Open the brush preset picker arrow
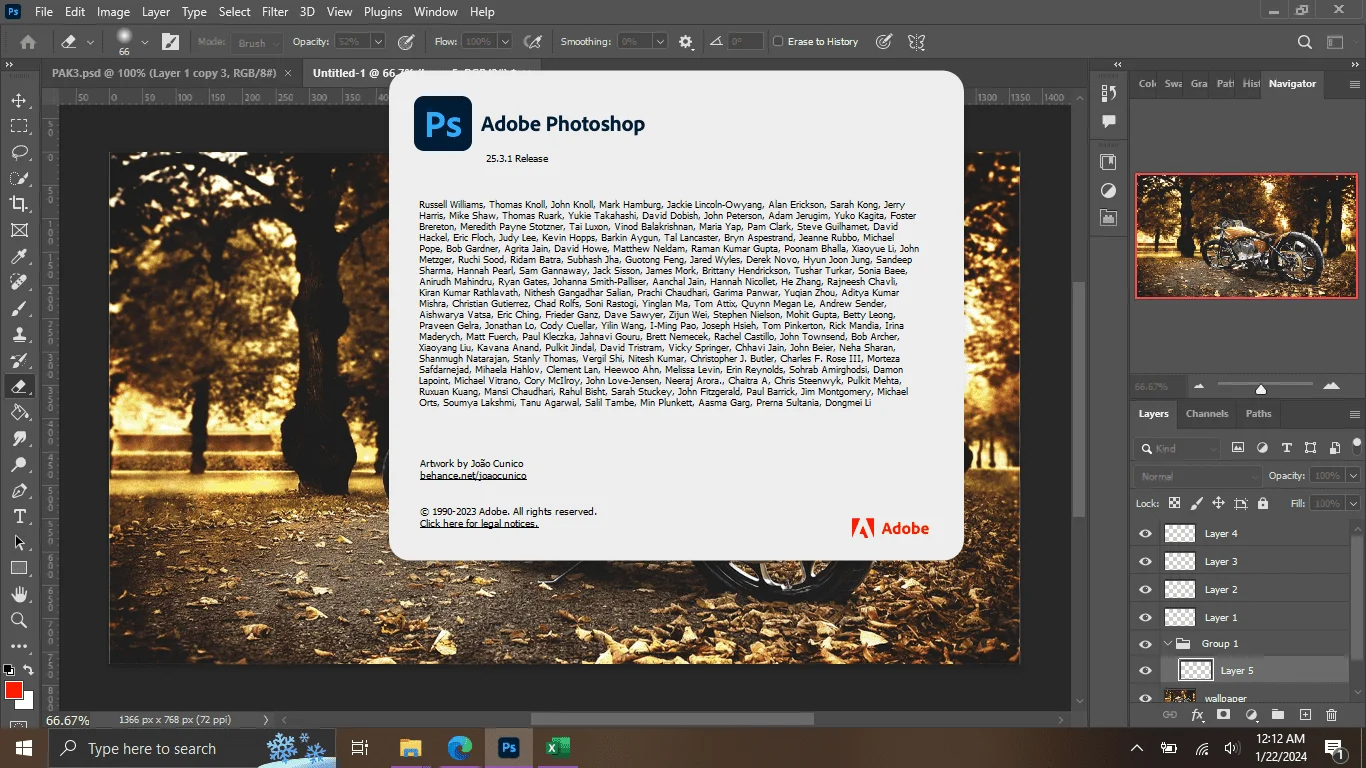 coord(145,42)
